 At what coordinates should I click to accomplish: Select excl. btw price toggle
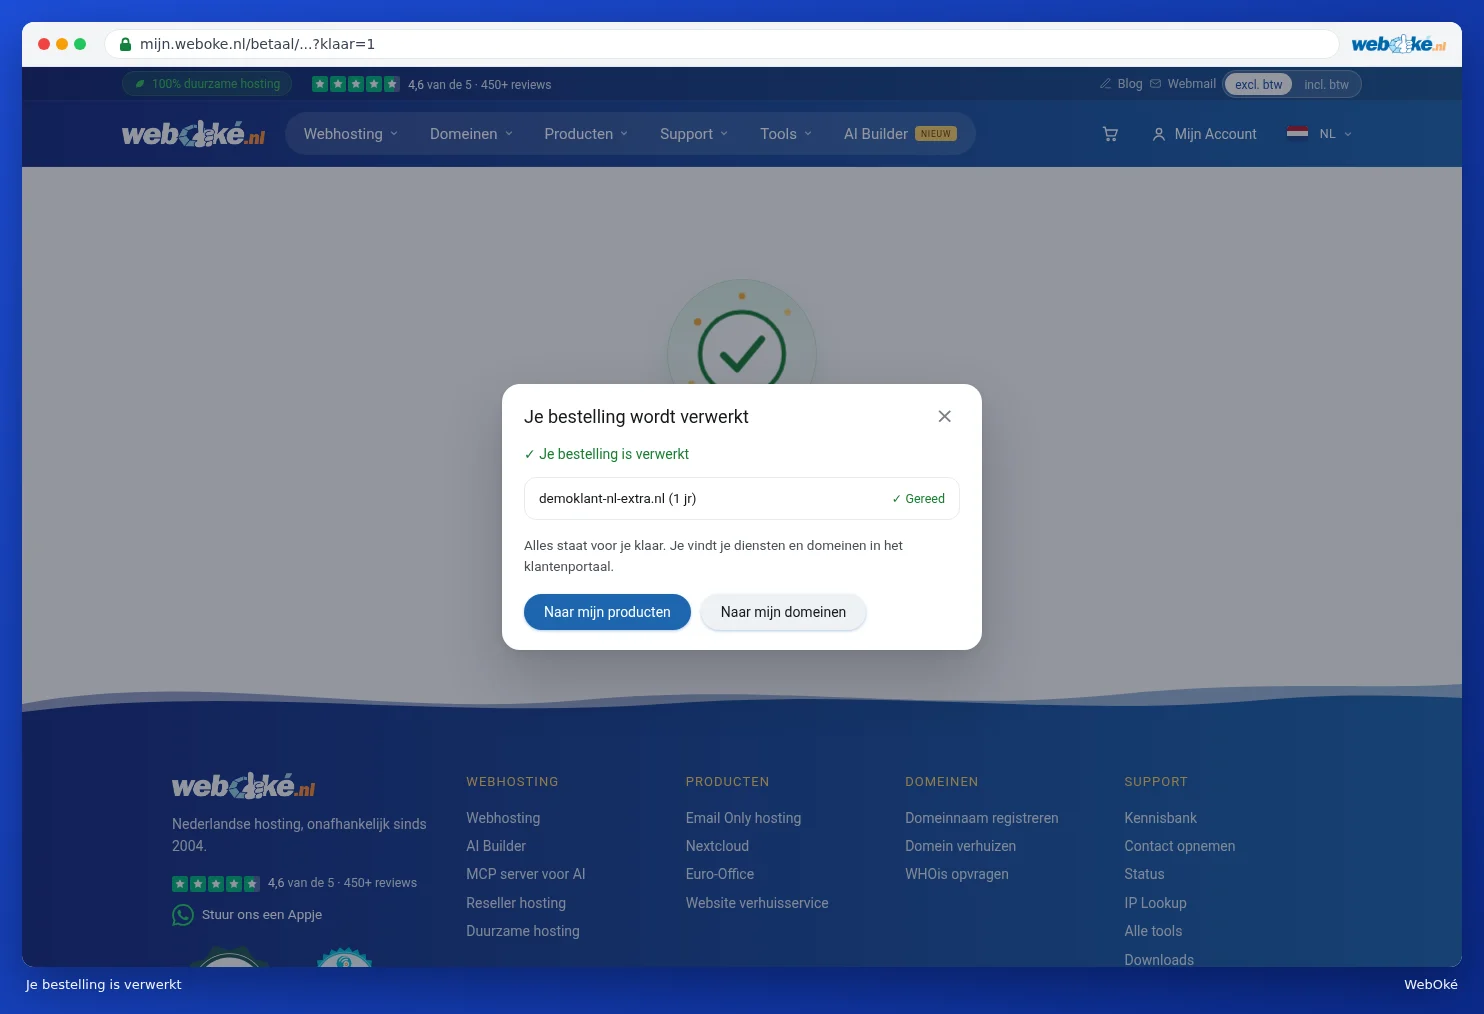coord(1258,85)
